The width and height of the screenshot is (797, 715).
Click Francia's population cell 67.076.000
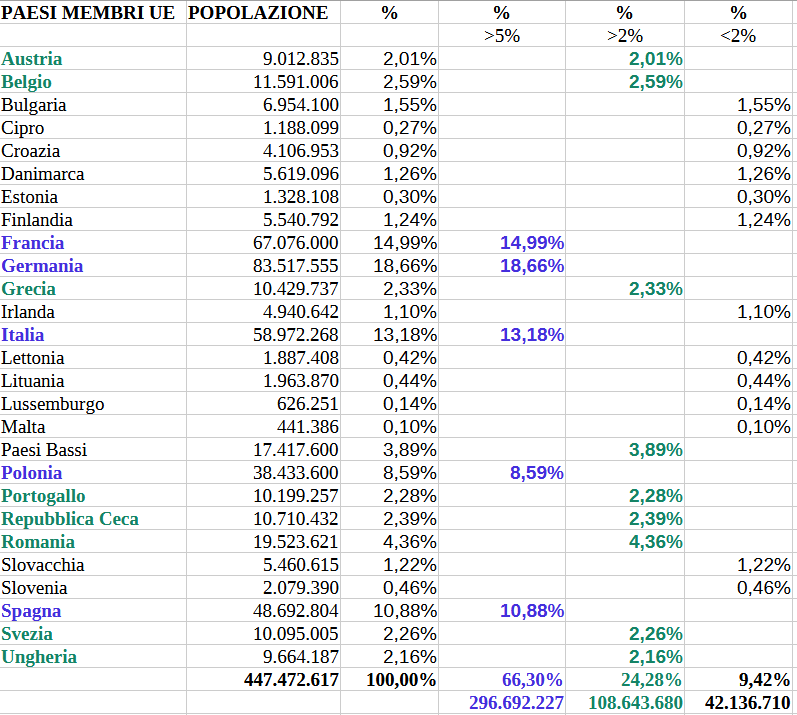(x=296, y=243)
